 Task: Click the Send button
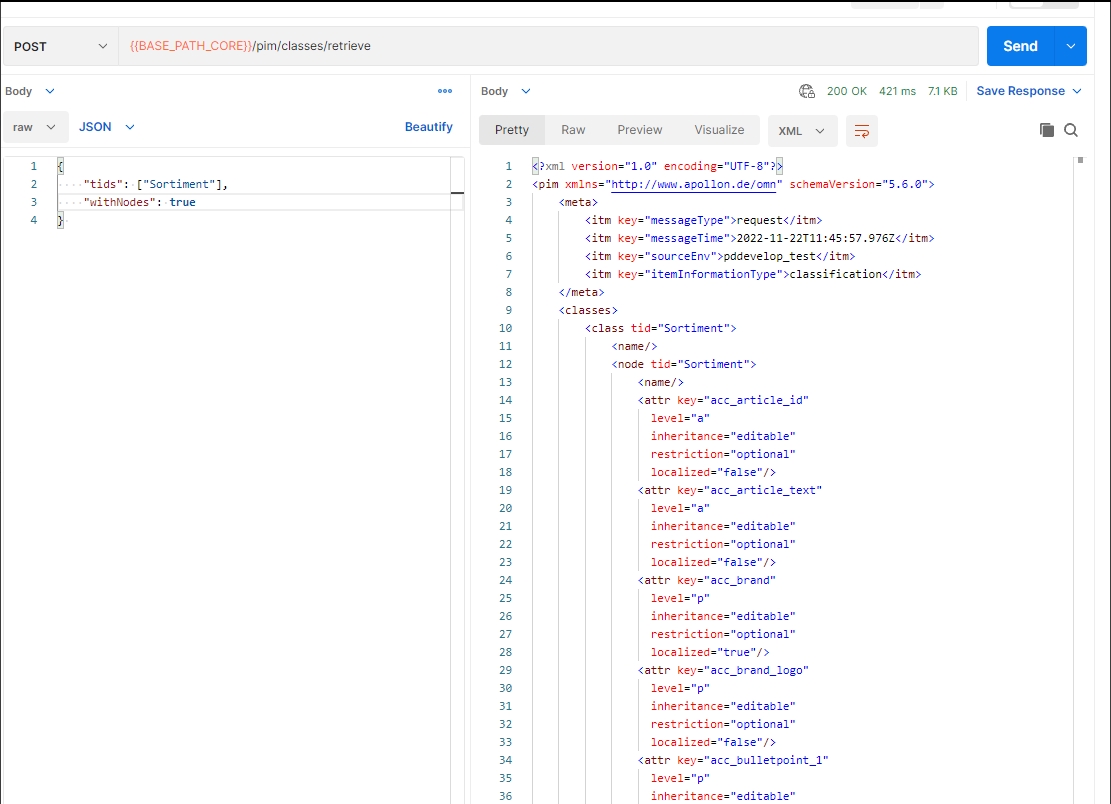(x=1020, y=46)
